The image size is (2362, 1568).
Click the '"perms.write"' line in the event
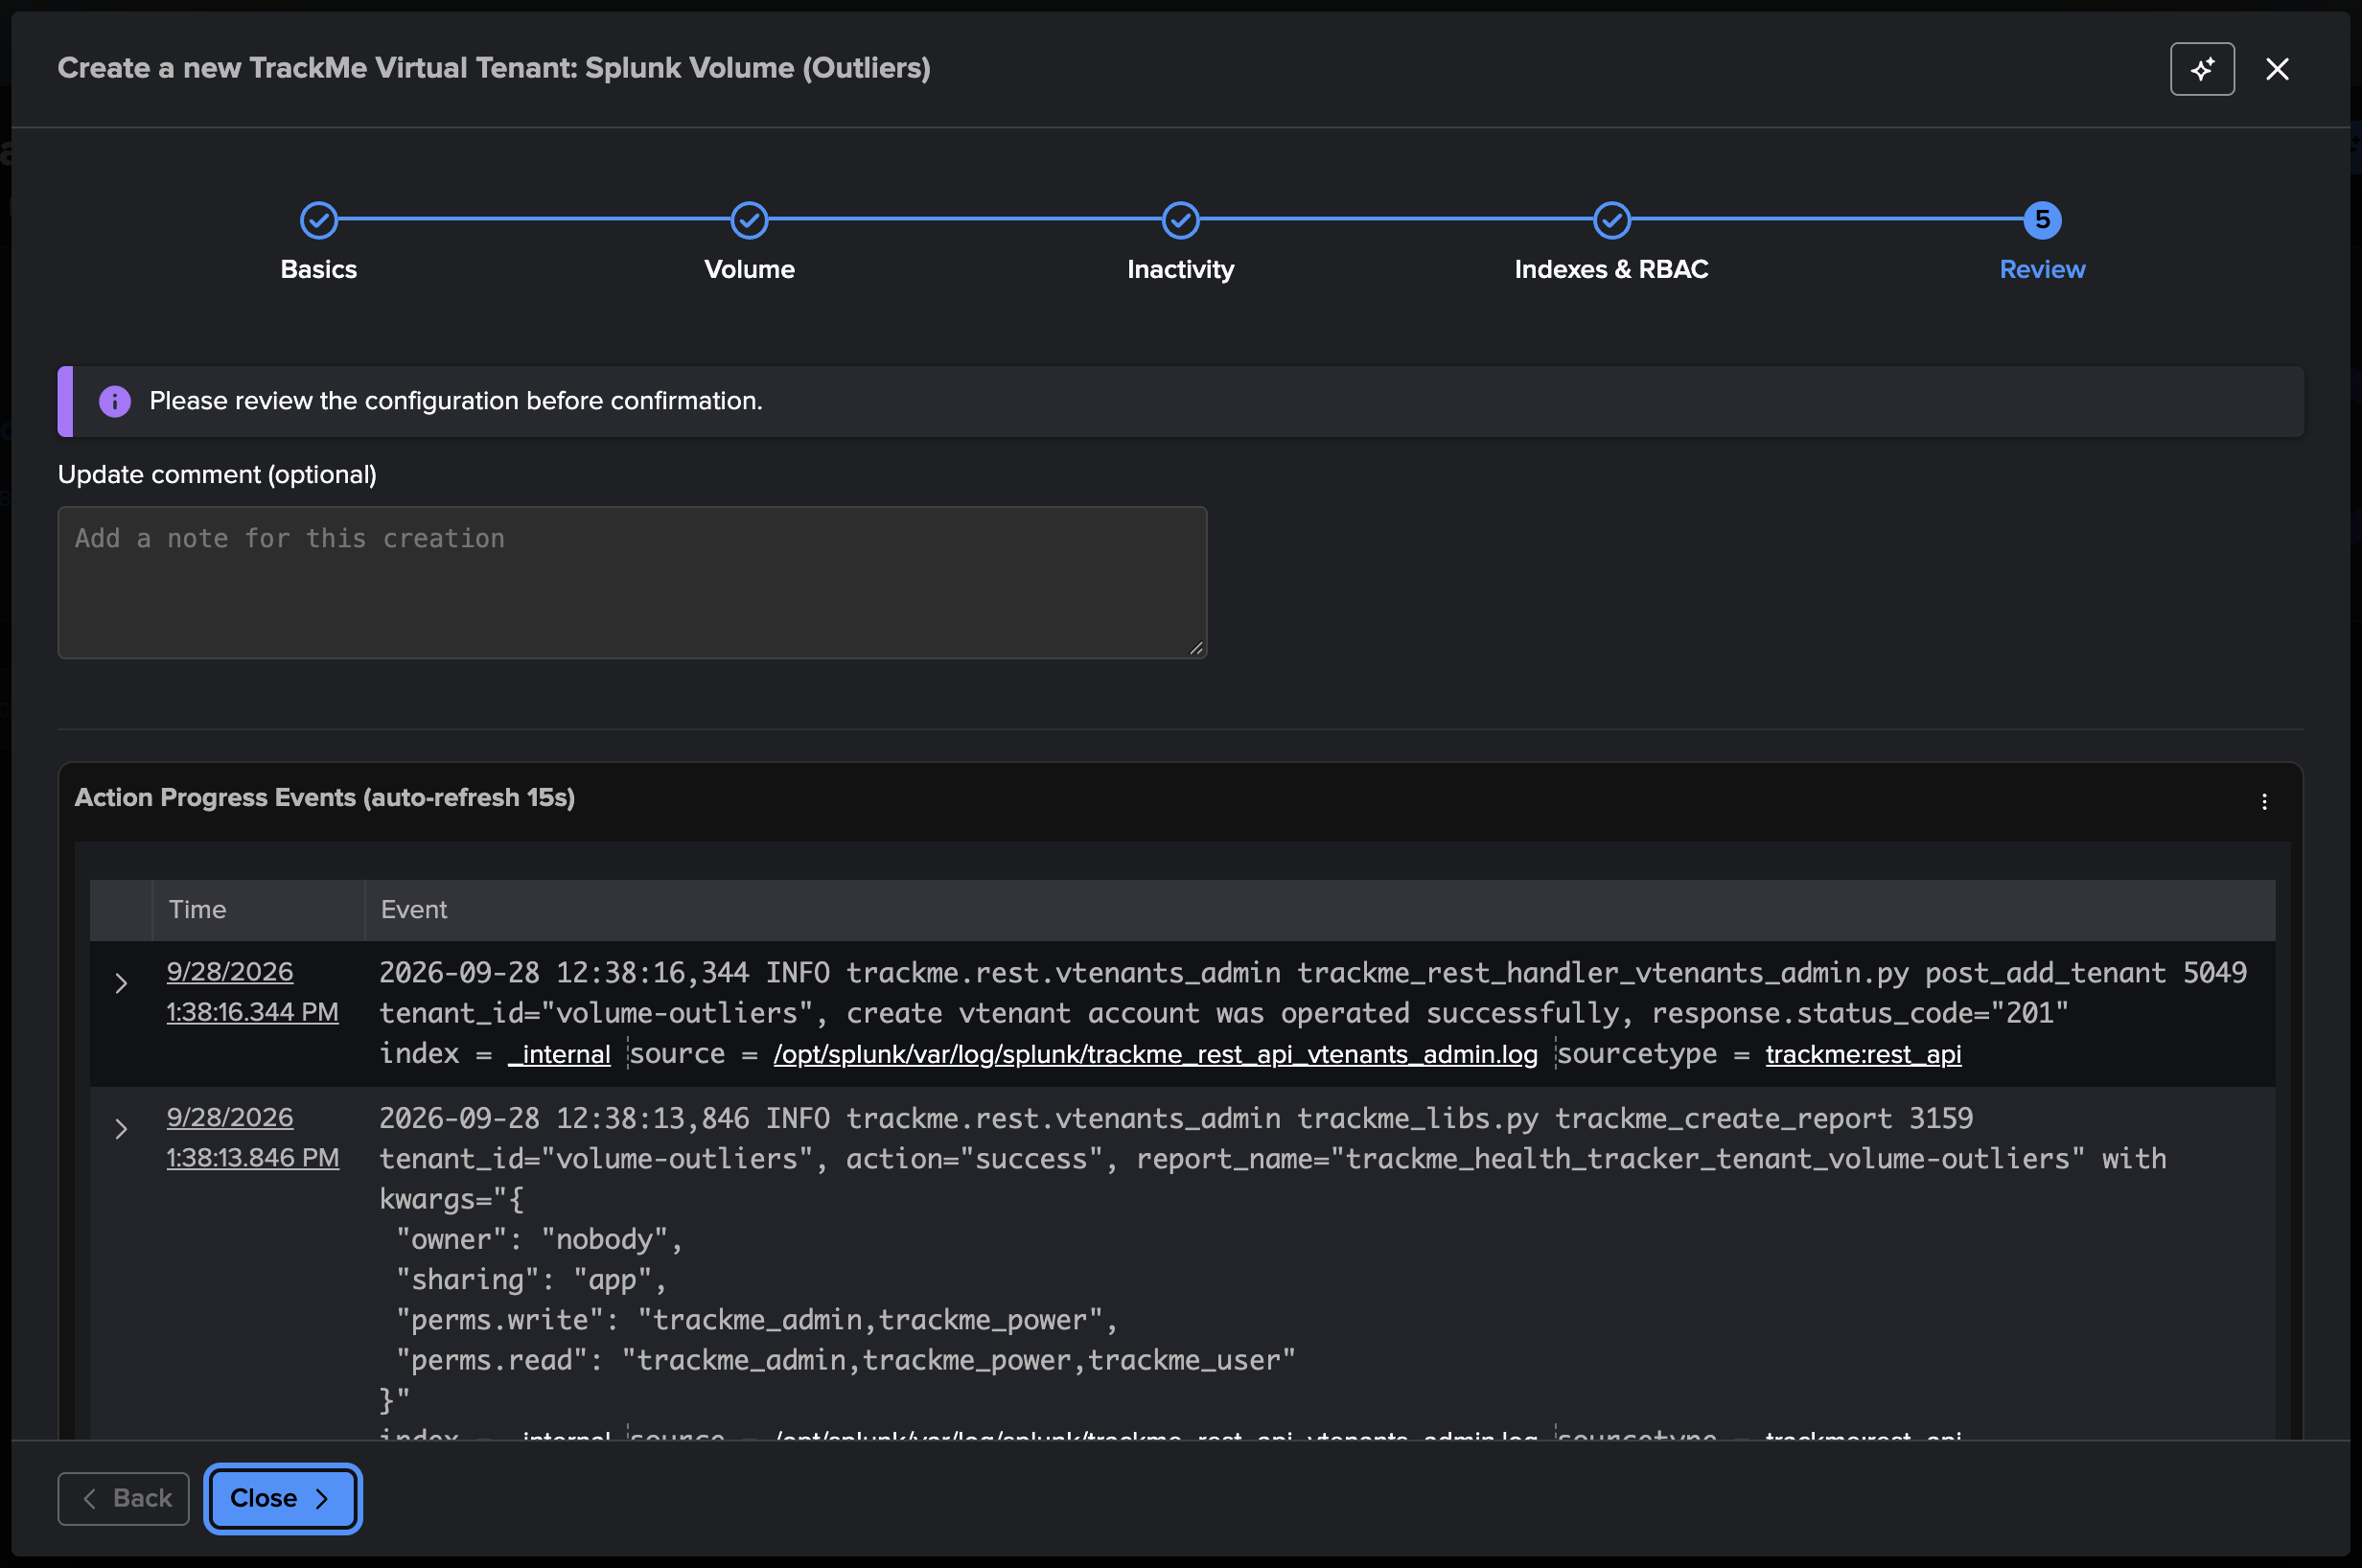click(756, 1319)
